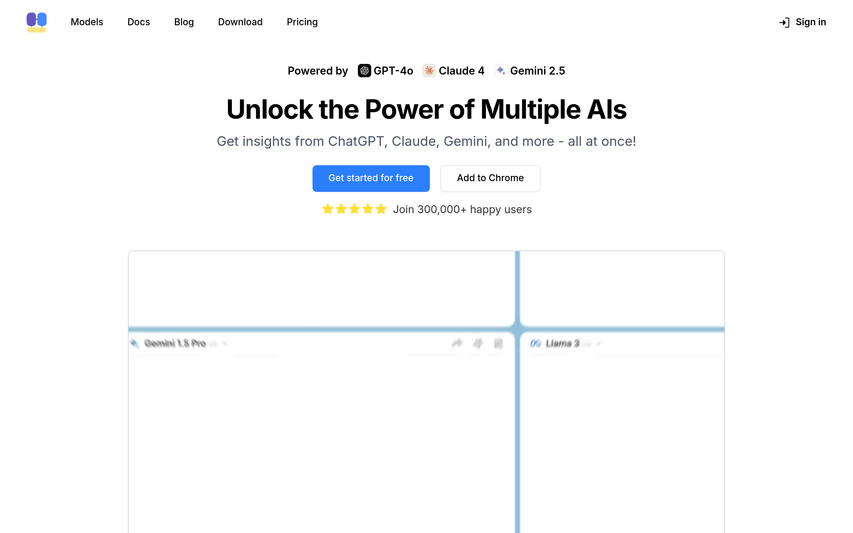Click the site logo in the header
Viewport: 853px width, 533px height.
pyautogui.click(x=36, y=22)
